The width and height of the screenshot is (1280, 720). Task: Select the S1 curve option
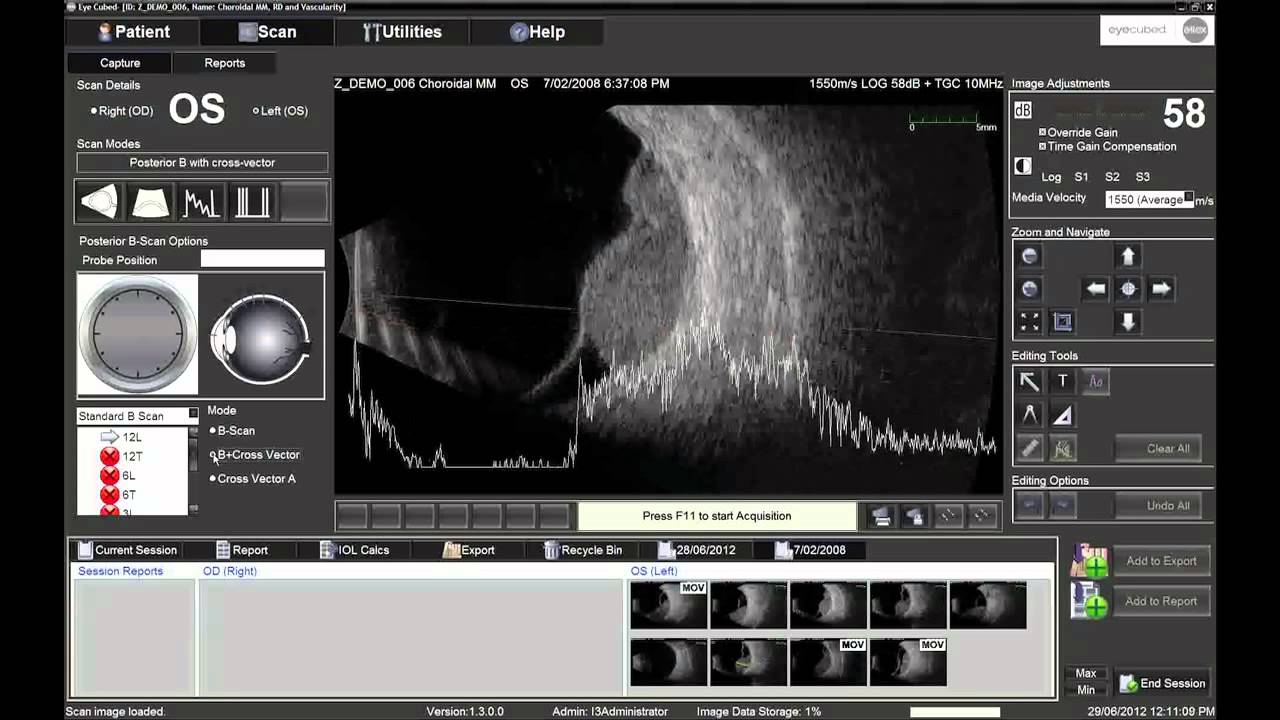click(1081, 177)
